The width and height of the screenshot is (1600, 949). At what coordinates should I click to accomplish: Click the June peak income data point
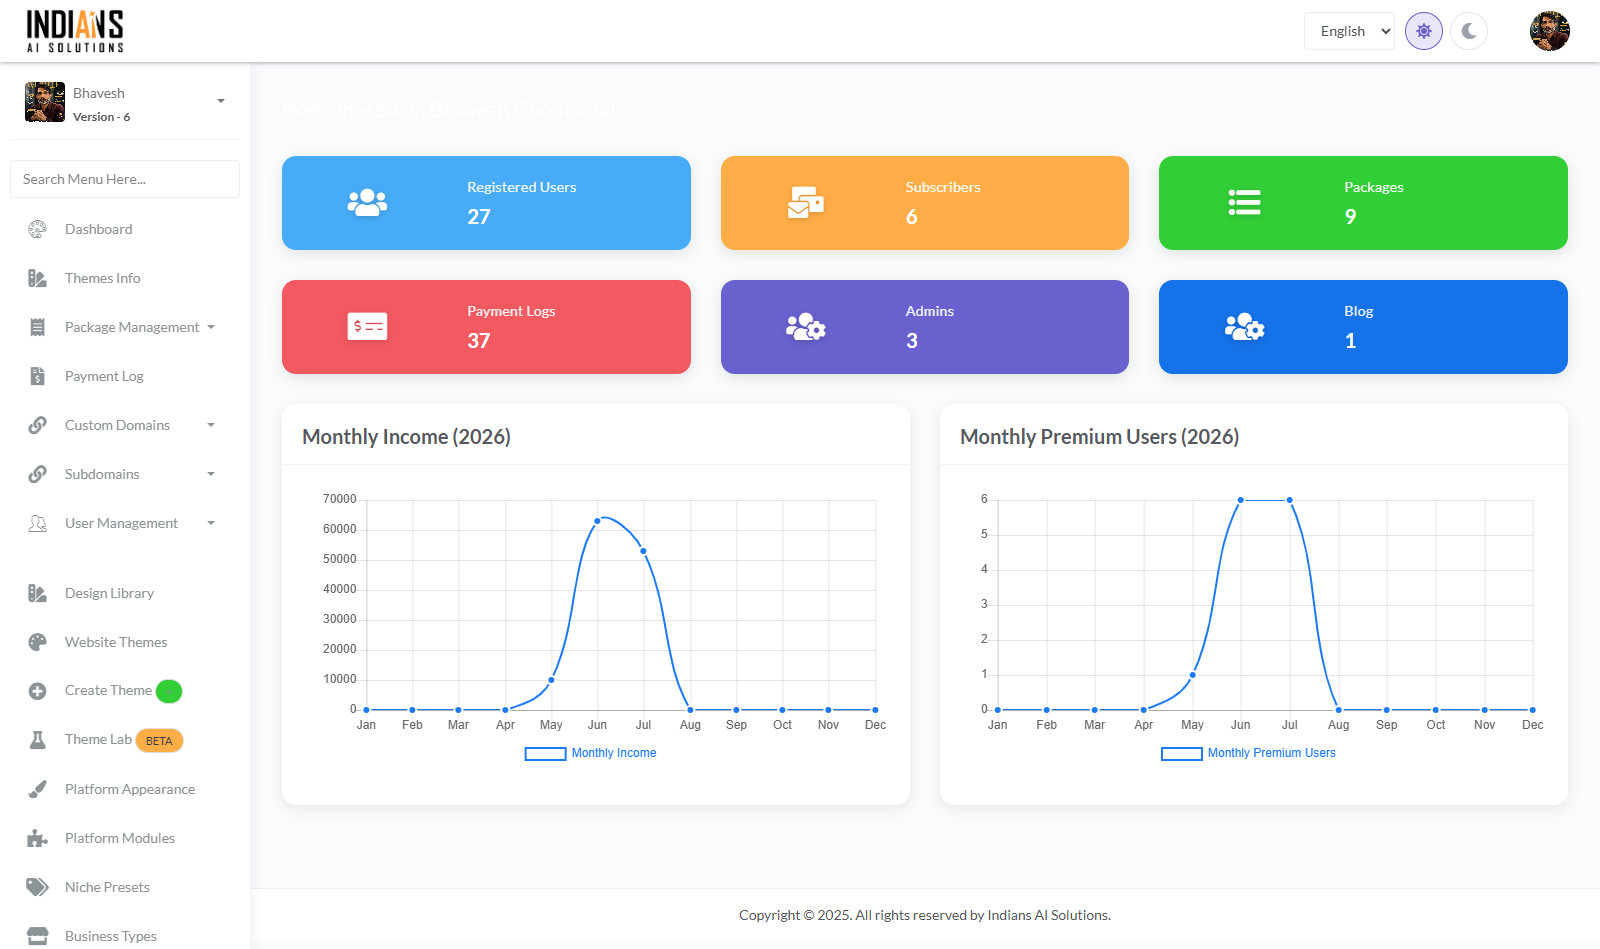[597, 521]
